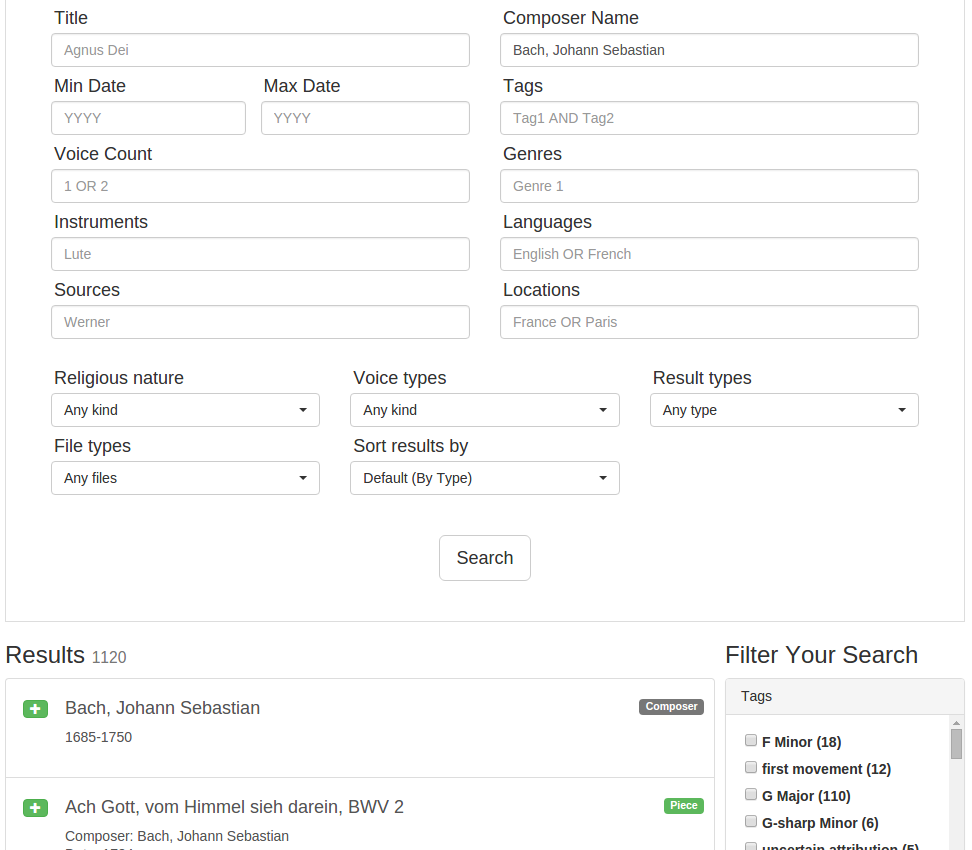Change the Sort results by dropdown
972x850 pixels.
pyautogui.click(x=485, y=478)
